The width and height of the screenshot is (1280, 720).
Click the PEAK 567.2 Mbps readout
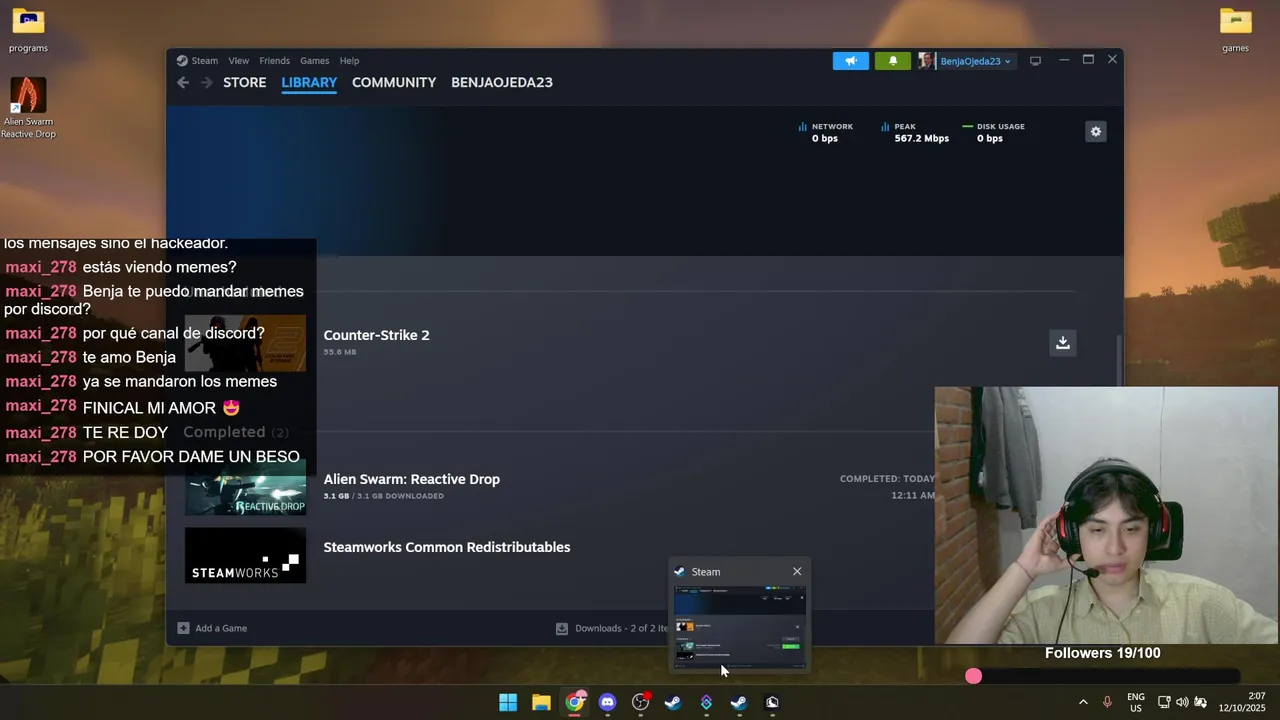click(914, 132)
